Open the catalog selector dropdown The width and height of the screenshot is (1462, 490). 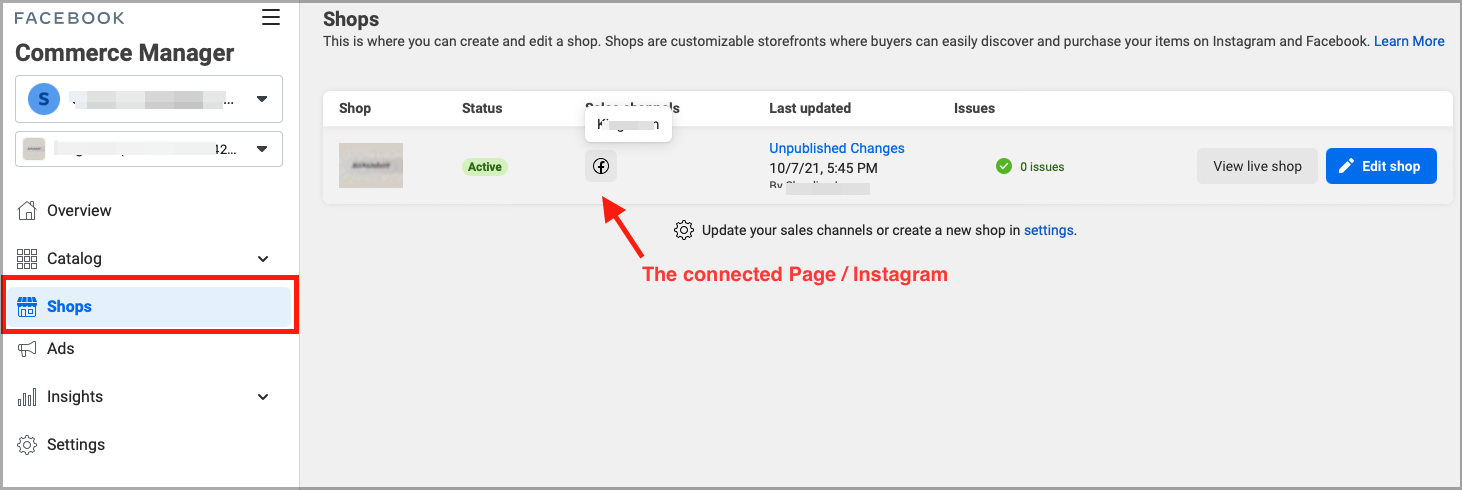[x=149, y=149]
